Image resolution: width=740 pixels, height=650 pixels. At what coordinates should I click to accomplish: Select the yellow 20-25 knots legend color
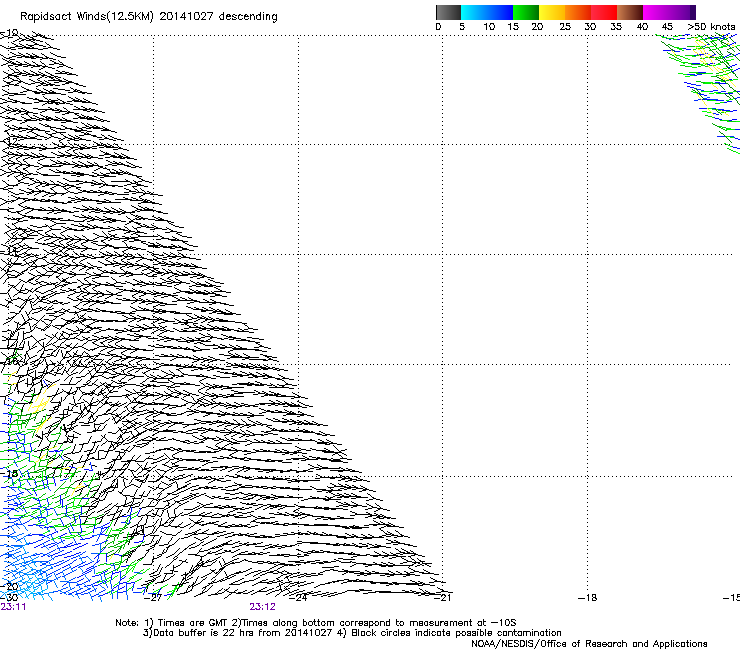552,12
